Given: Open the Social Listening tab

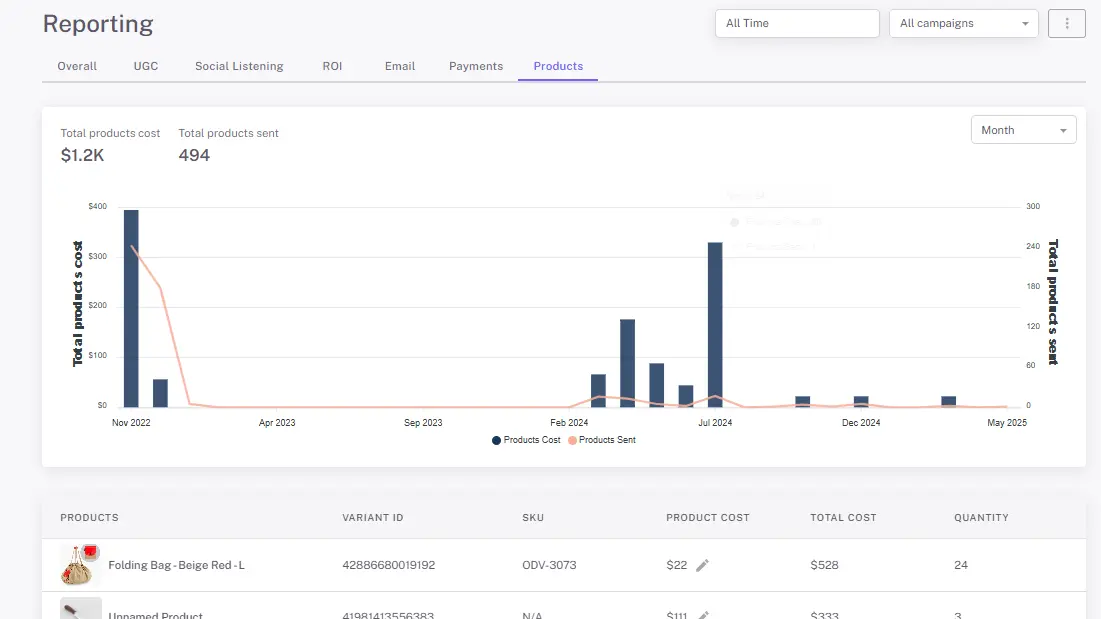Looking at the screenshot, I should point(239,66).
